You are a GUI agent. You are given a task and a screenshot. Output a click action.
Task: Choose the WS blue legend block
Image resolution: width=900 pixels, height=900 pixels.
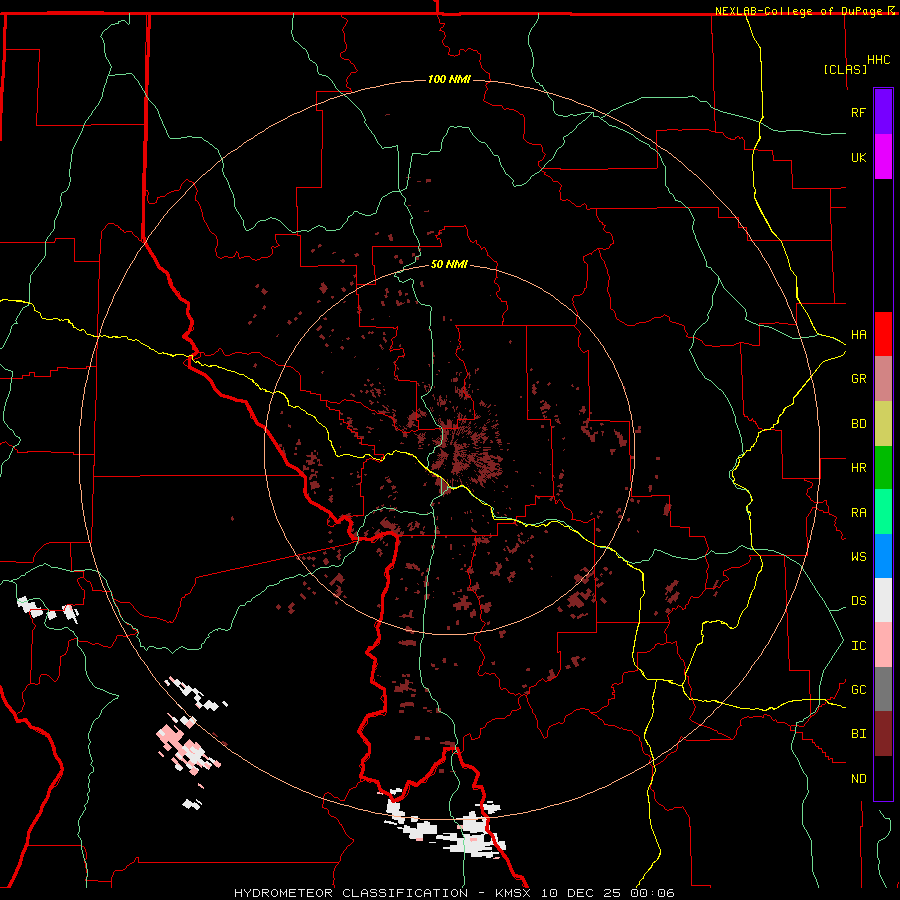pos(883,556)
